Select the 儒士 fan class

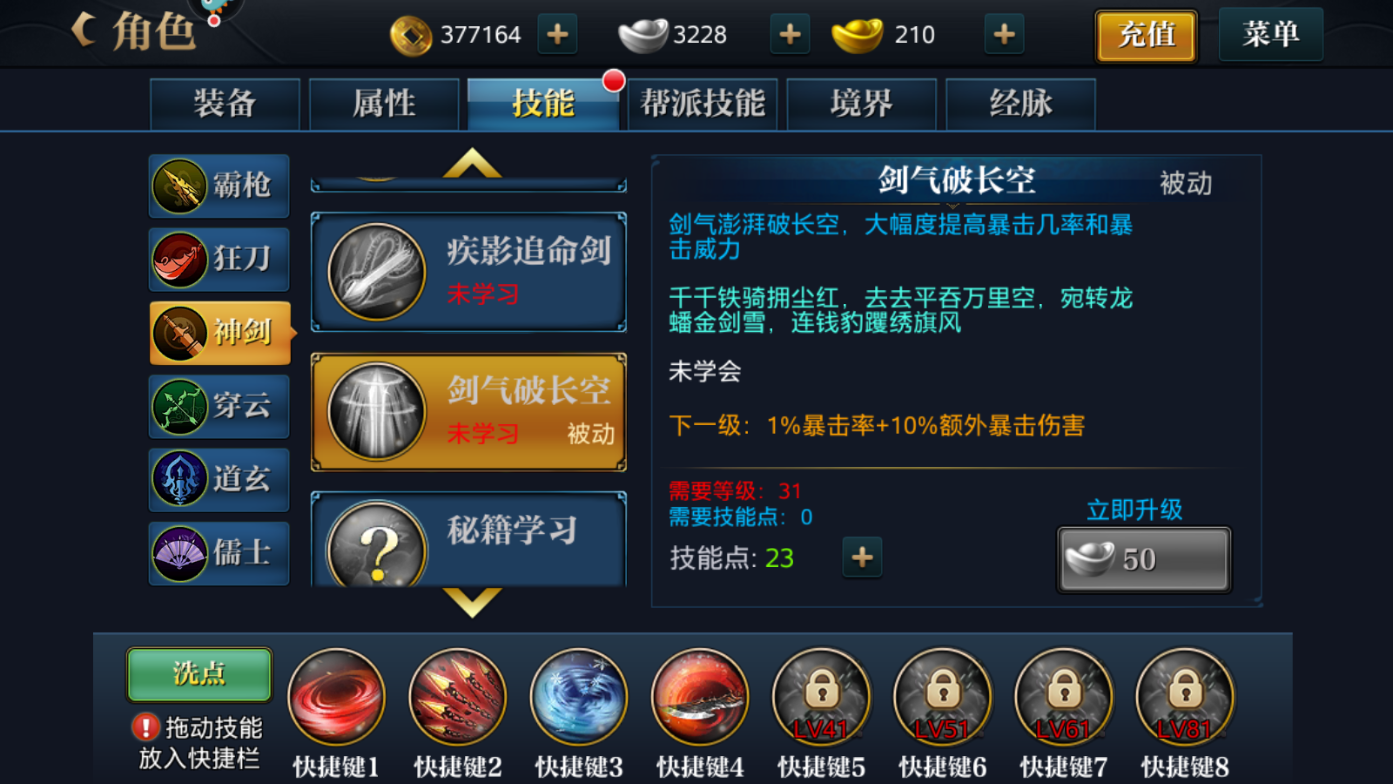coord(219,553)
